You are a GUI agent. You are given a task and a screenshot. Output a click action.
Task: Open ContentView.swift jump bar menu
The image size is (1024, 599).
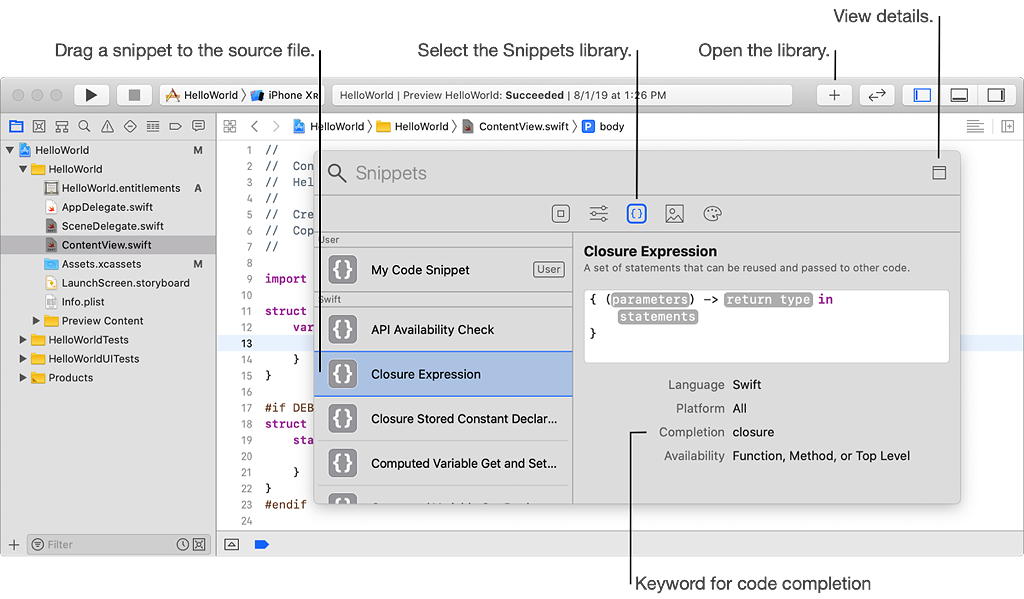click(x=515, y=127)
